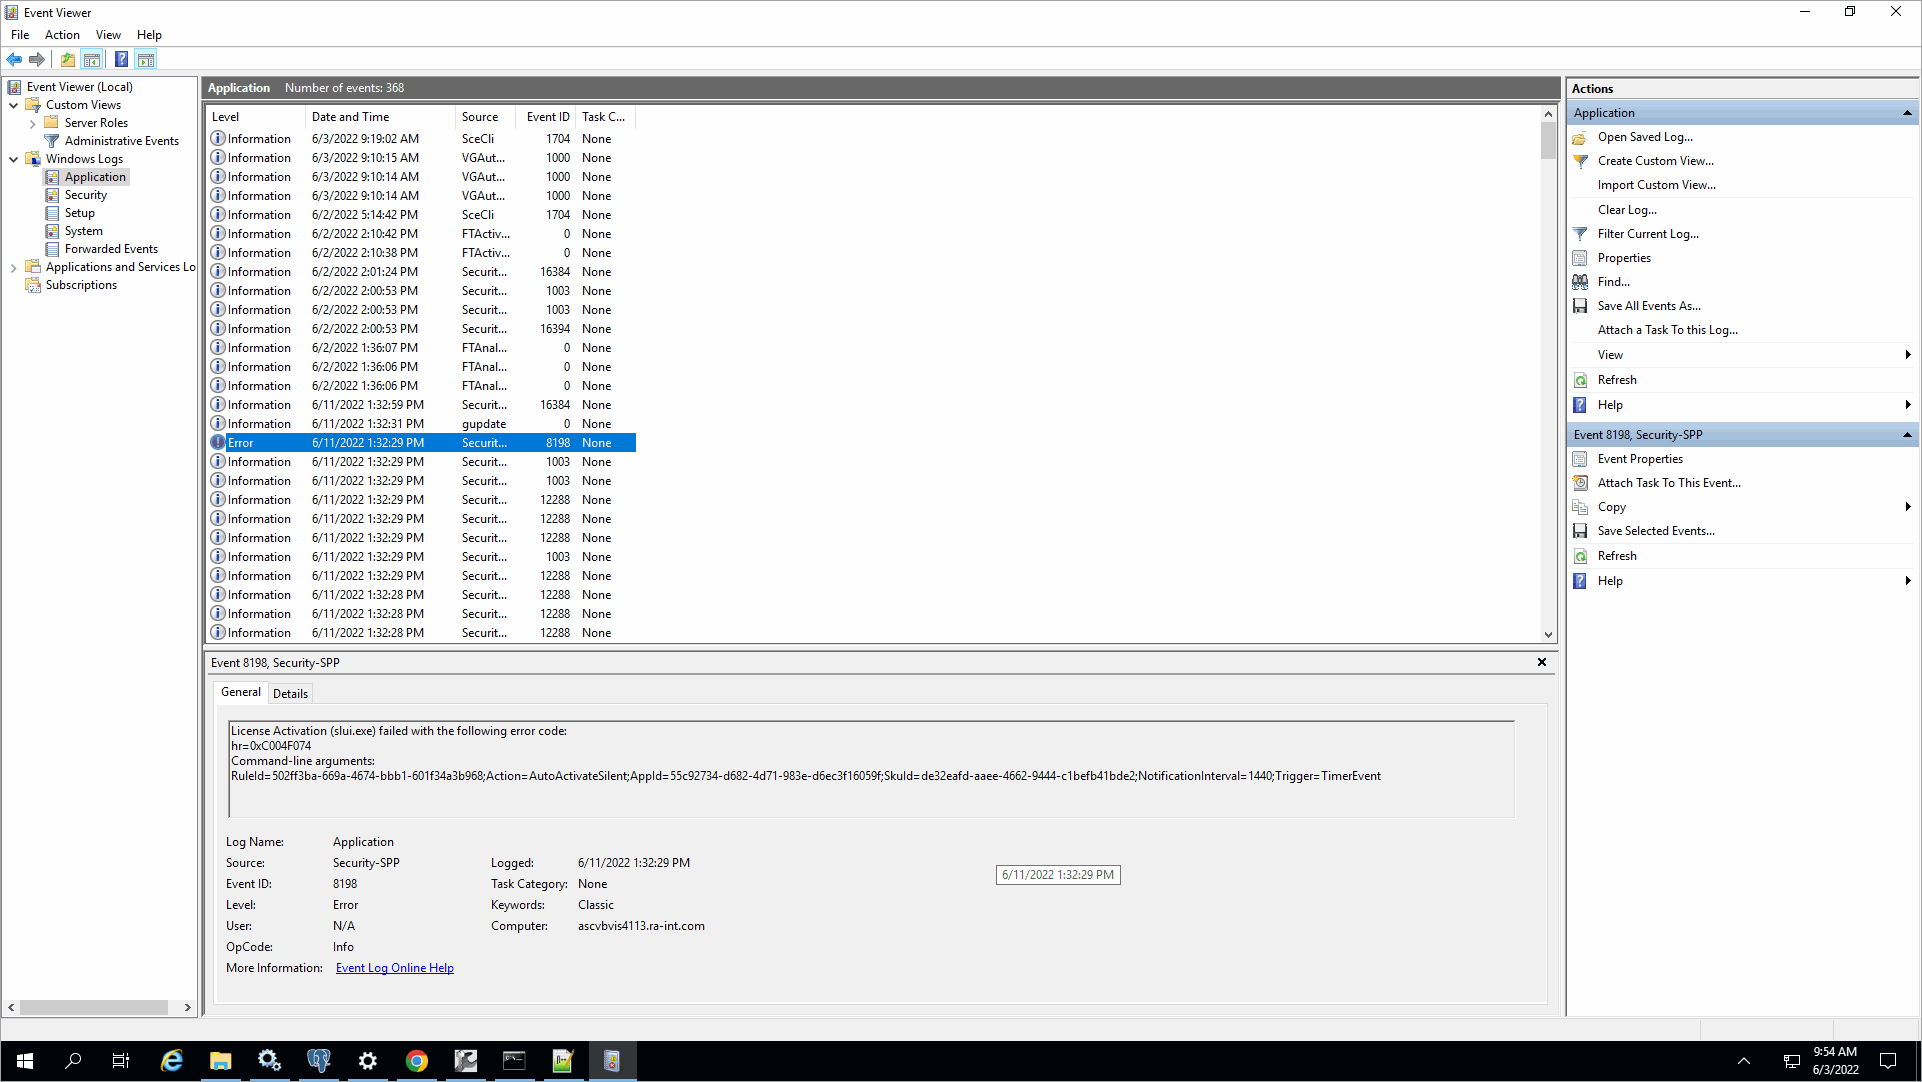Switch to the Details tab
The width and height of the screenshot is (1922, 1082).
click(290, 693)
